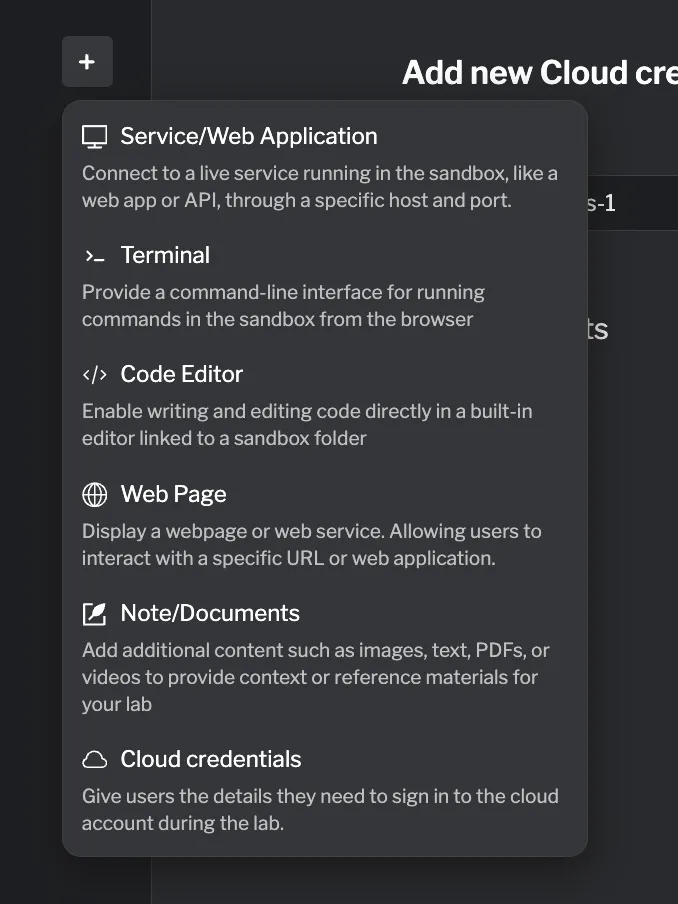Image resolution: width=678 pixels, height=904 pixels.
Task: Choose Service/Web Application from the menu
Action: [x=249, y=135]
